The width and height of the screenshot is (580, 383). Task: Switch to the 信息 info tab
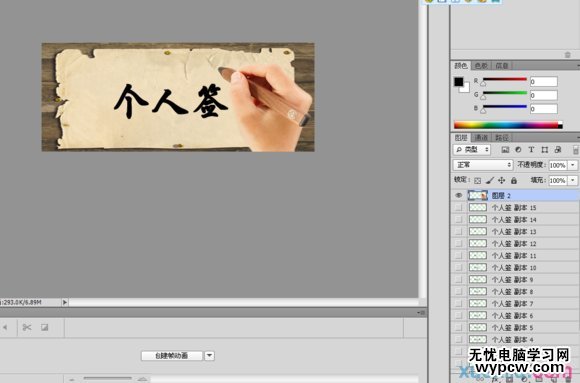tap(502, 66)
